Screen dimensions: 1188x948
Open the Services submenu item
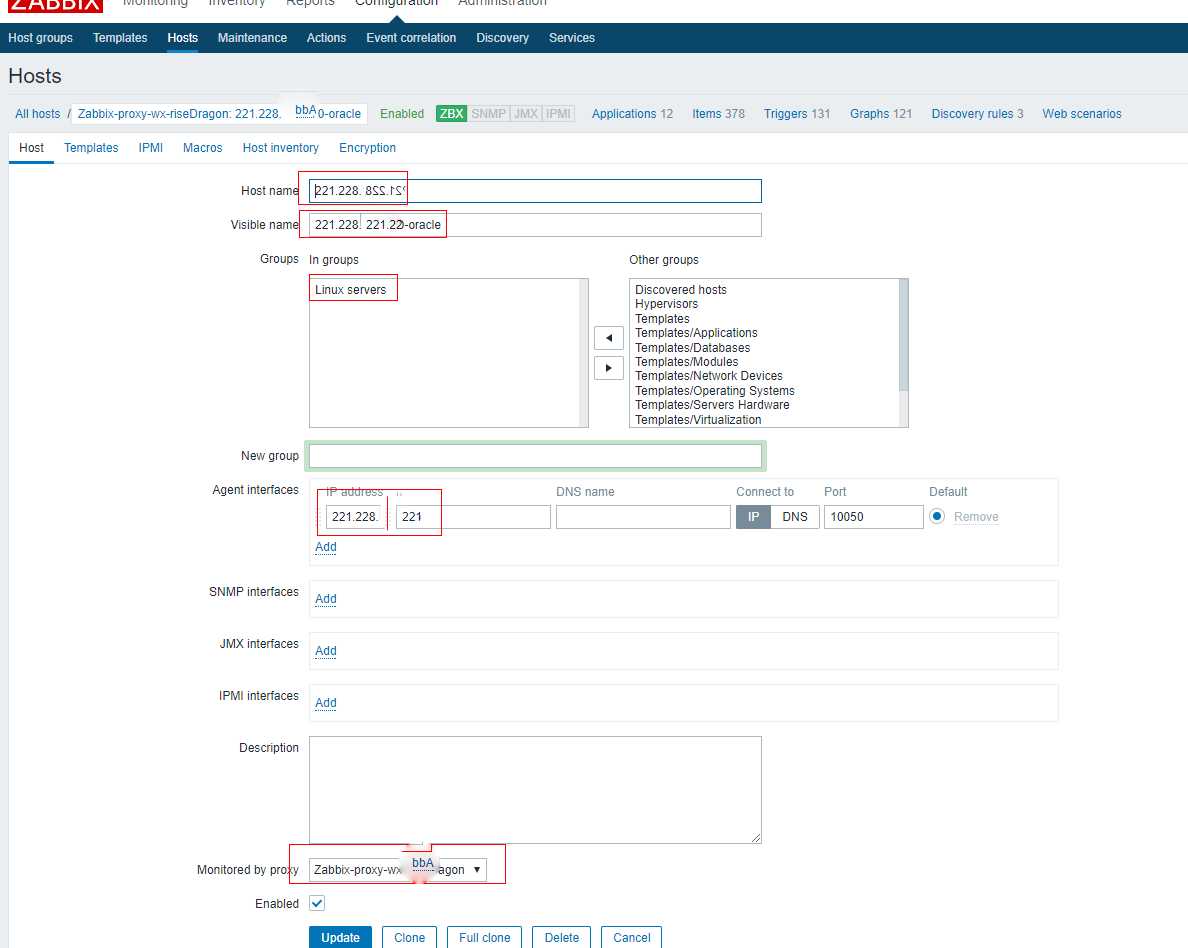[x=572, y=38]
